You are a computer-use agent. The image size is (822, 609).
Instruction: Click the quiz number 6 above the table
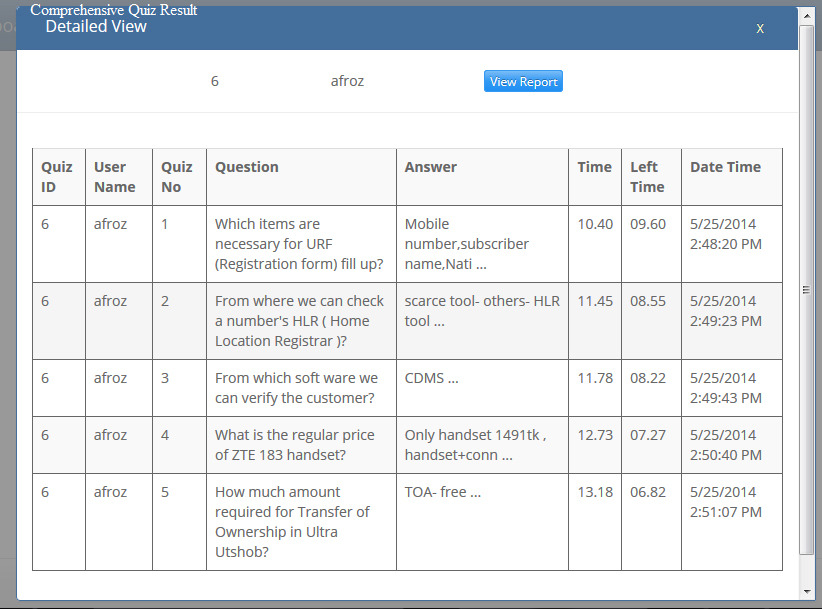(214, 81)
